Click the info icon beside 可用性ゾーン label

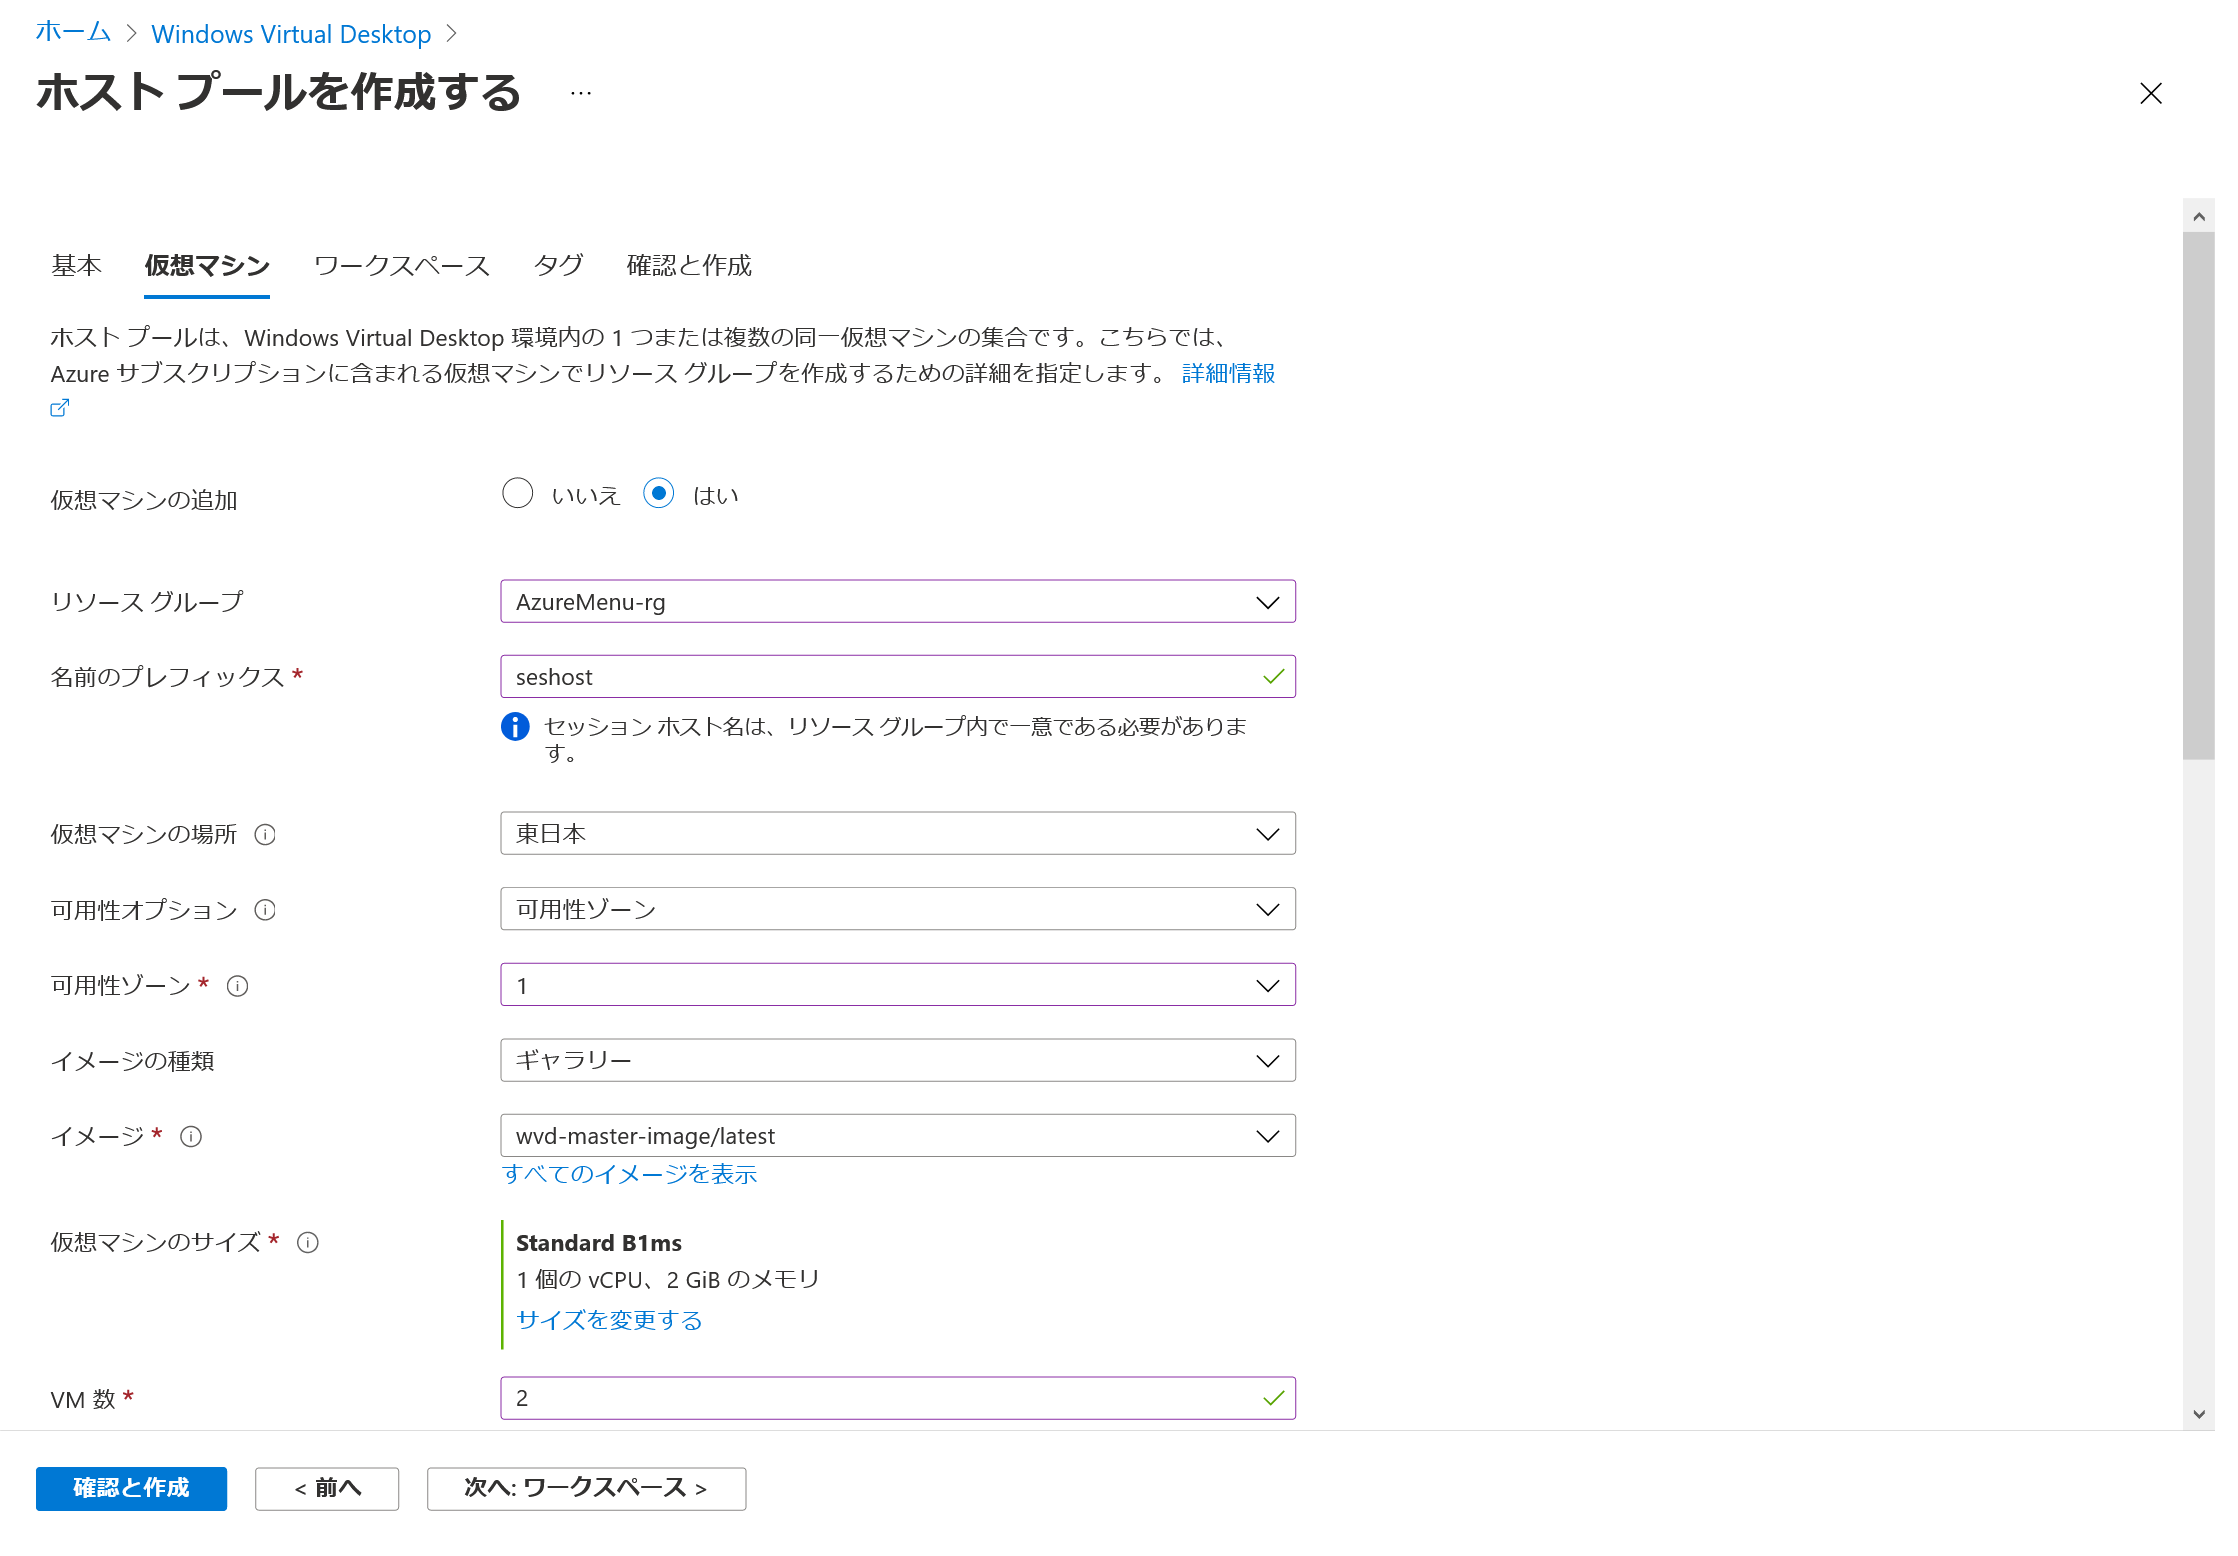coord(237,986)
